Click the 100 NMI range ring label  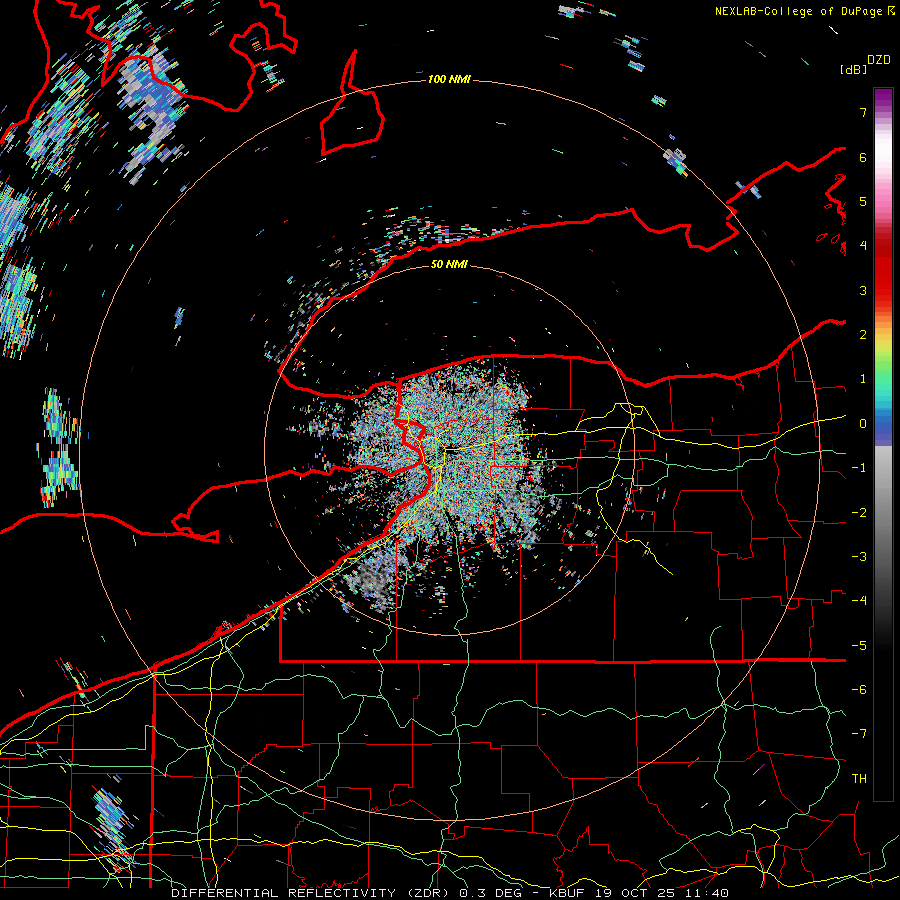449,79
